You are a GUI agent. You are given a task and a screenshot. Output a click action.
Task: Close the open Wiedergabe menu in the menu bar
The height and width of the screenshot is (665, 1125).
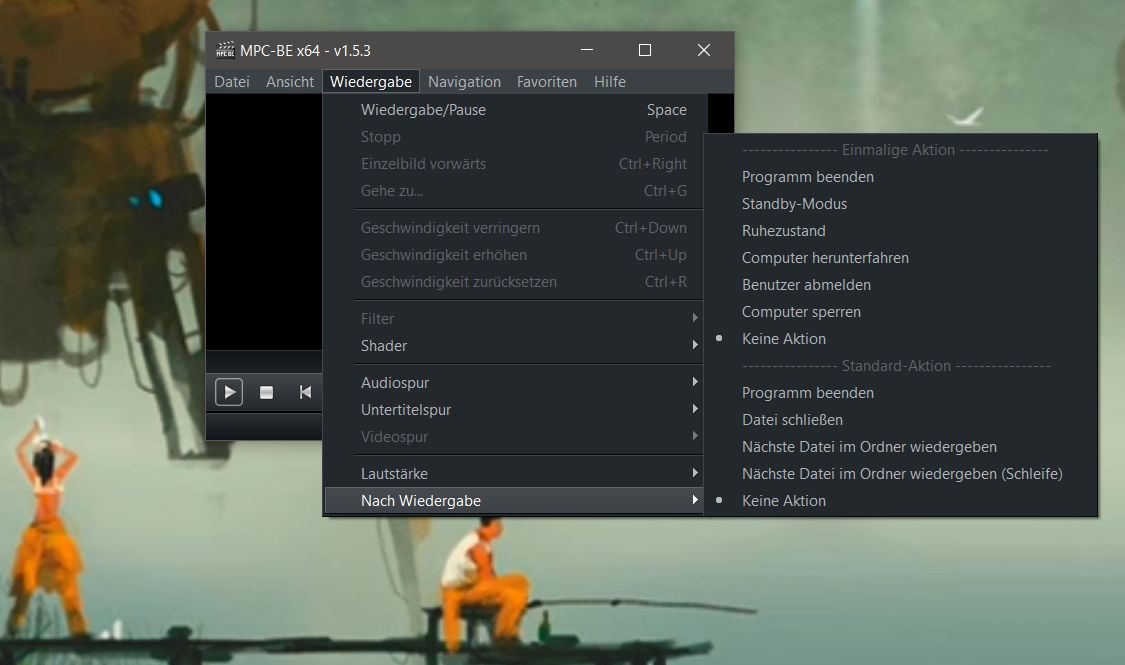(371, 82)
